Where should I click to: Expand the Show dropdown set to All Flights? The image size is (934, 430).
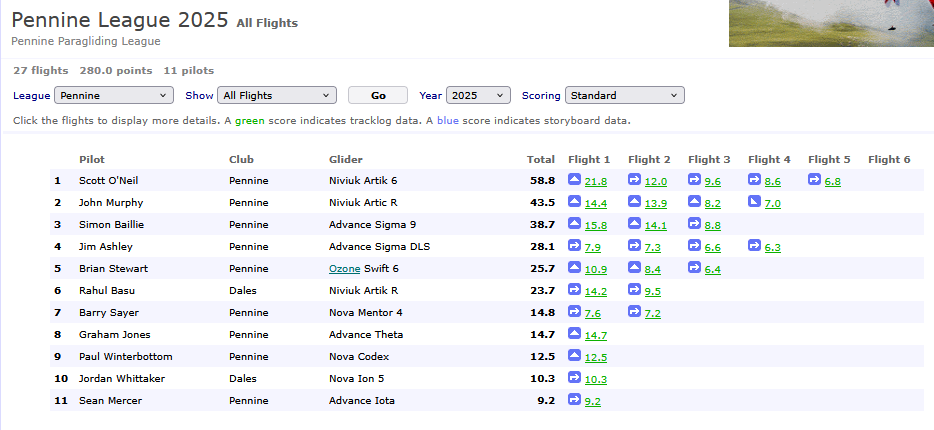coord(277,96)
